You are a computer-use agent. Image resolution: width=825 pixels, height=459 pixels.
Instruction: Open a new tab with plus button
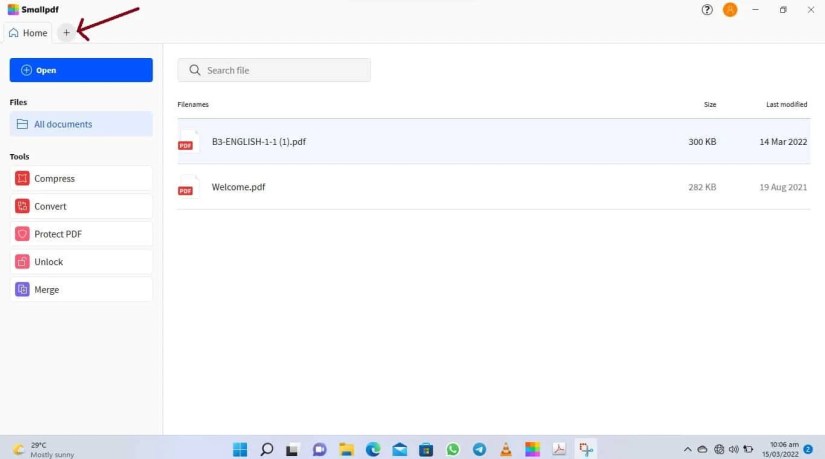pyautogui.click(x=66, y=33)
